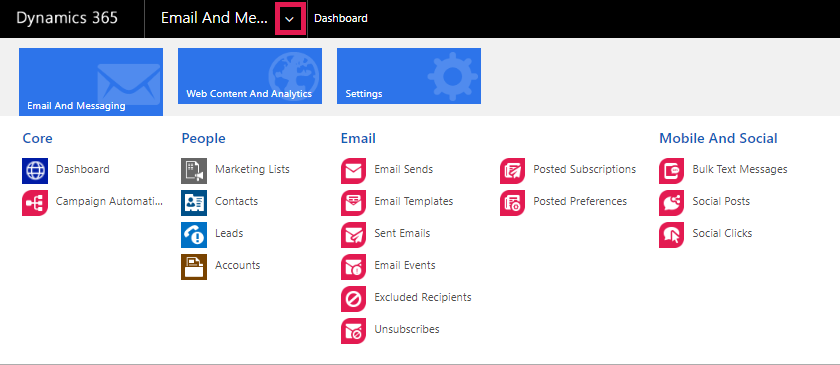Image resolution: width=840 pixels, height=365 pixels.
Task: Click the Contacts card icon
Action: pyautogui.click(x=194, y=203)
